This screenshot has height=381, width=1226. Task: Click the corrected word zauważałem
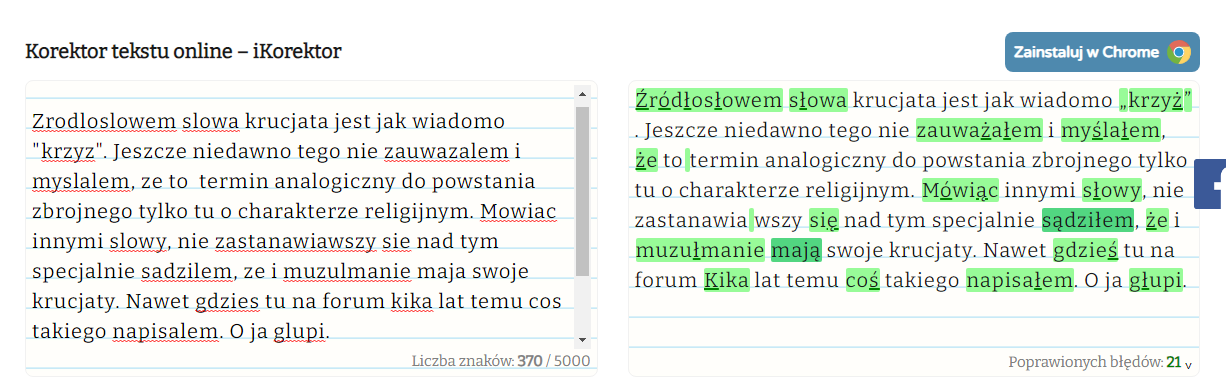point(979,130)
